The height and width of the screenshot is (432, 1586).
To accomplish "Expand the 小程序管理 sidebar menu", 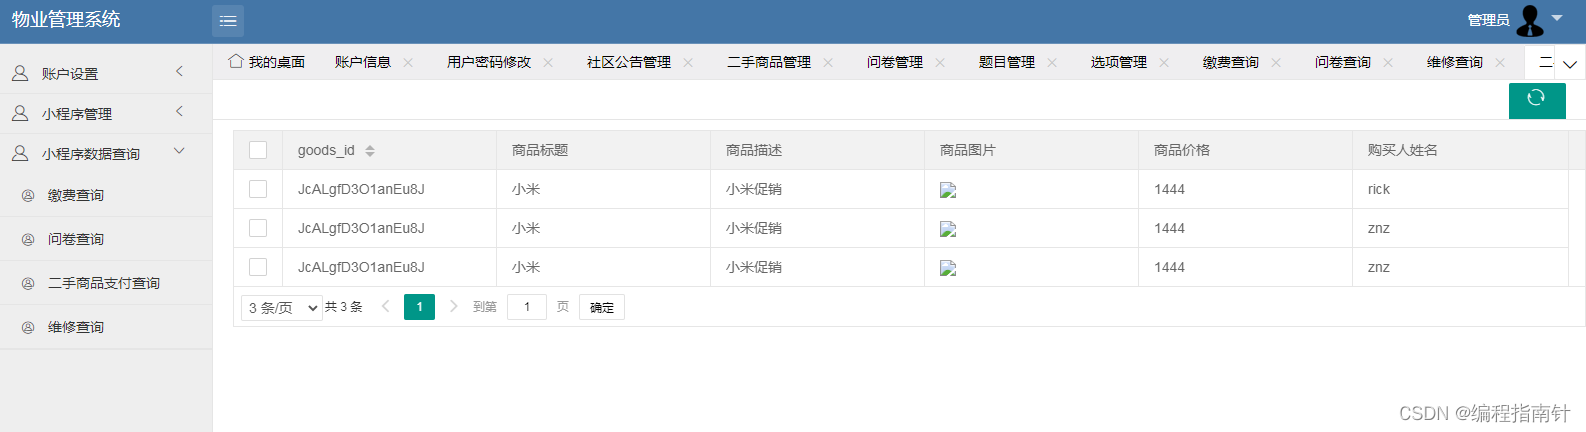I will 180,111.
